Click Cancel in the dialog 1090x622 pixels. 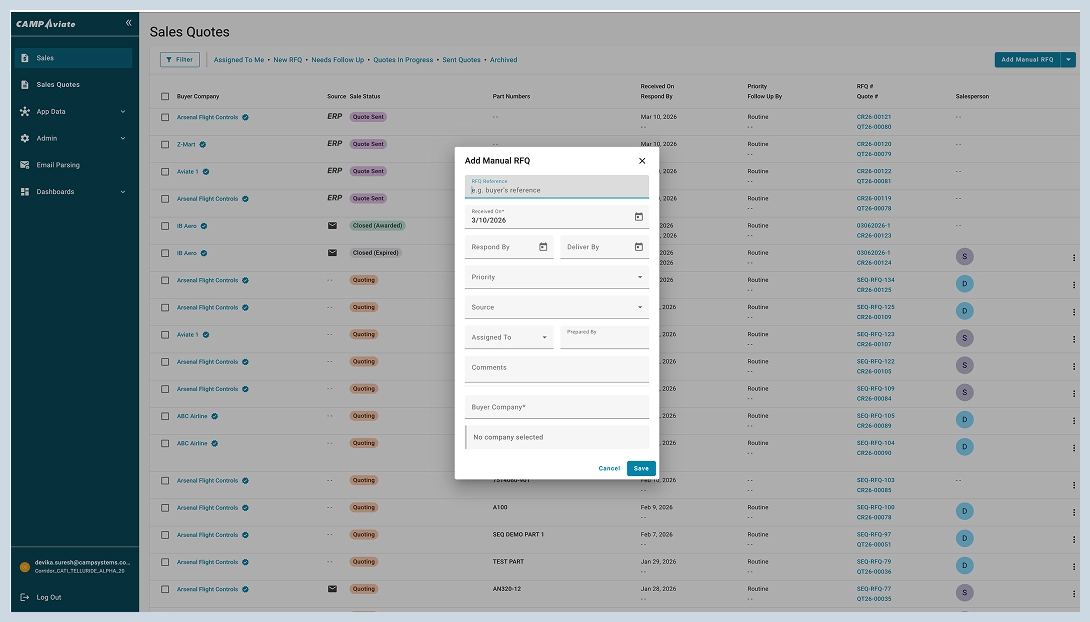[609, 468]
